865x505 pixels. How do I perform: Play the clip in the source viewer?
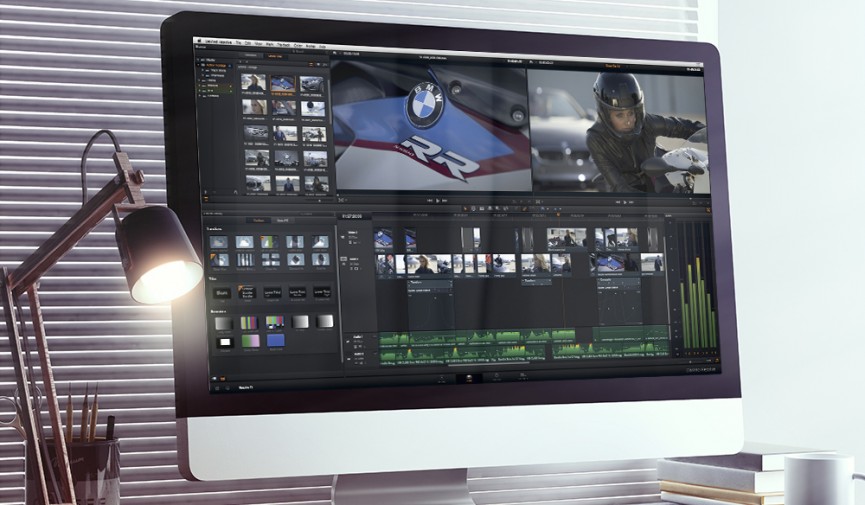coord(438,201)
